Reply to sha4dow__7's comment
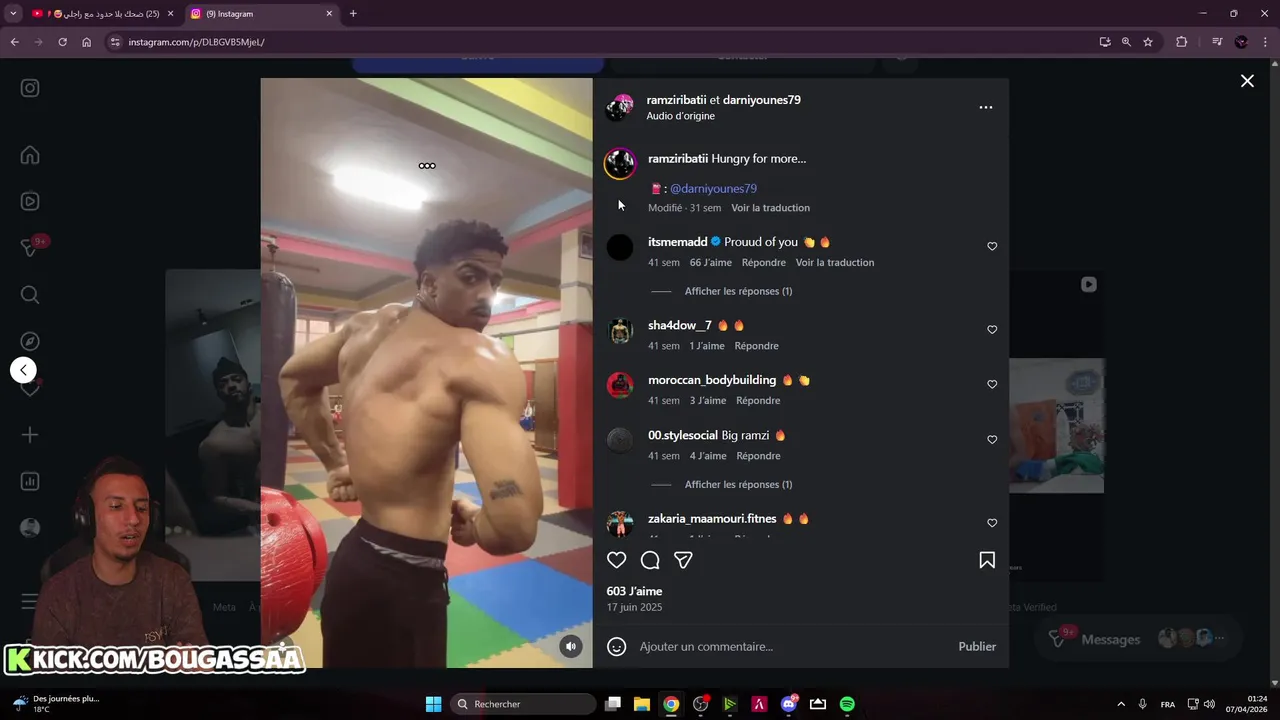1280x720 pixels. click(756, 346)
